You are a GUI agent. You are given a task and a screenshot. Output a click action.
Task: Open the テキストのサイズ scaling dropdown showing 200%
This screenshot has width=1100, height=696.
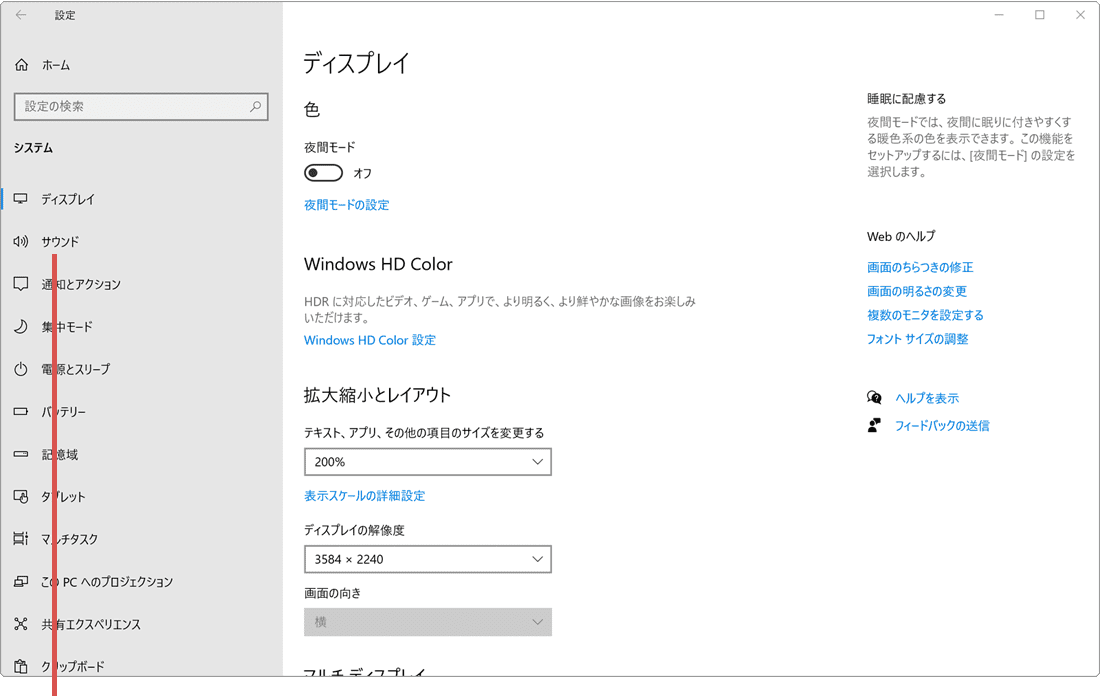[428, 461]
